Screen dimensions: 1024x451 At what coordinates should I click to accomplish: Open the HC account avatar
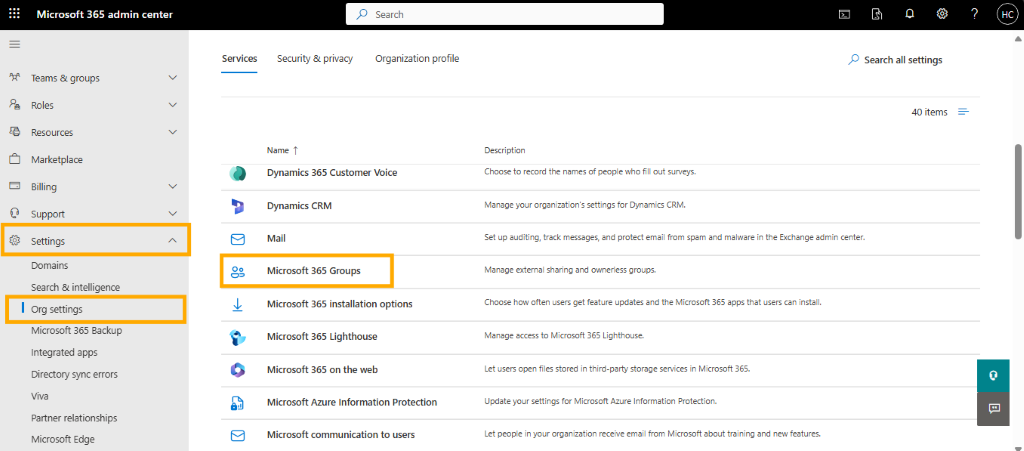point(1006,14)
